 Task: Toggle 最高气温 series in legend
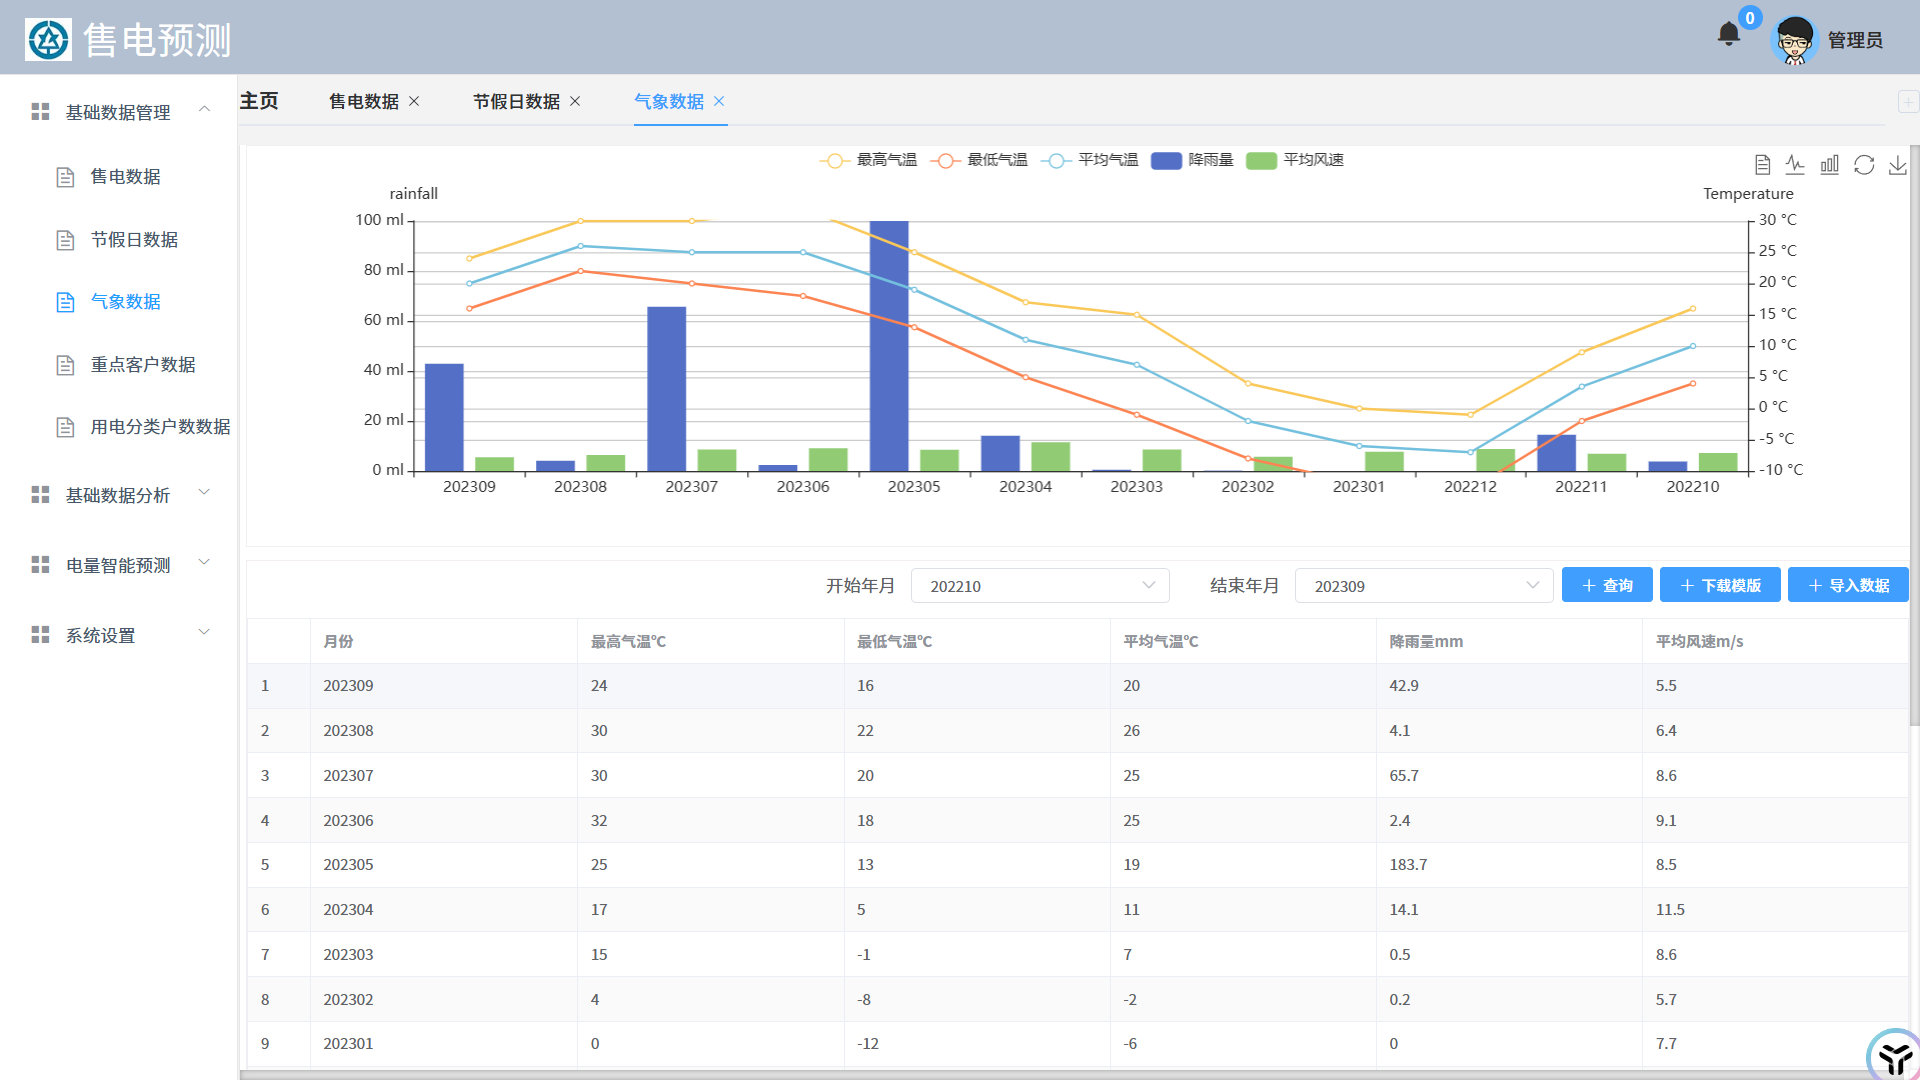(x=868, y=160)
